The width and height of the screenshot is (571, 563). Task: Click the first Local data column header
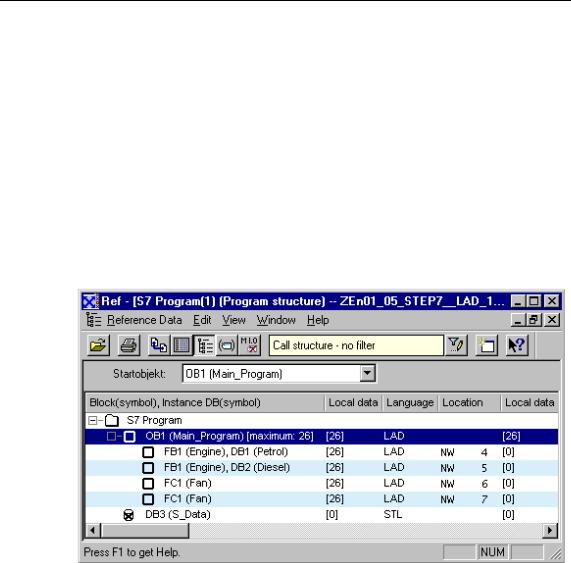[353, 403]
